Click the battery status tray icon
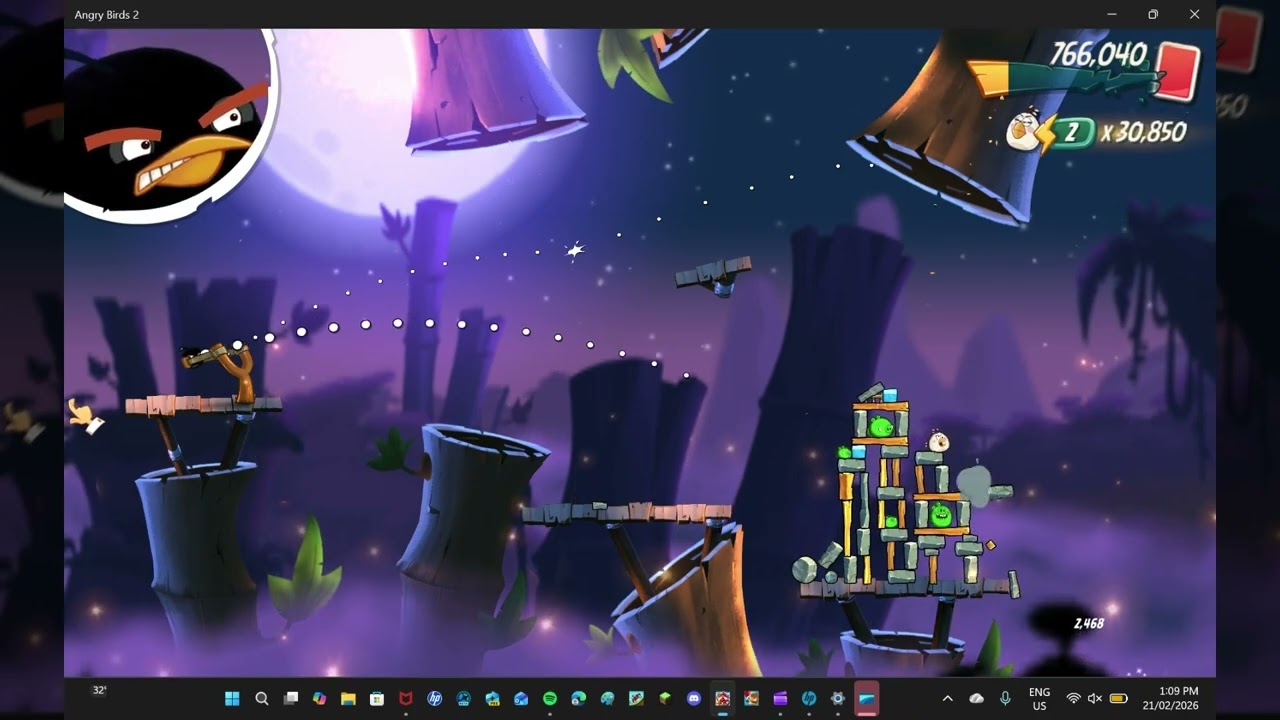 [x=1119, y=698]
